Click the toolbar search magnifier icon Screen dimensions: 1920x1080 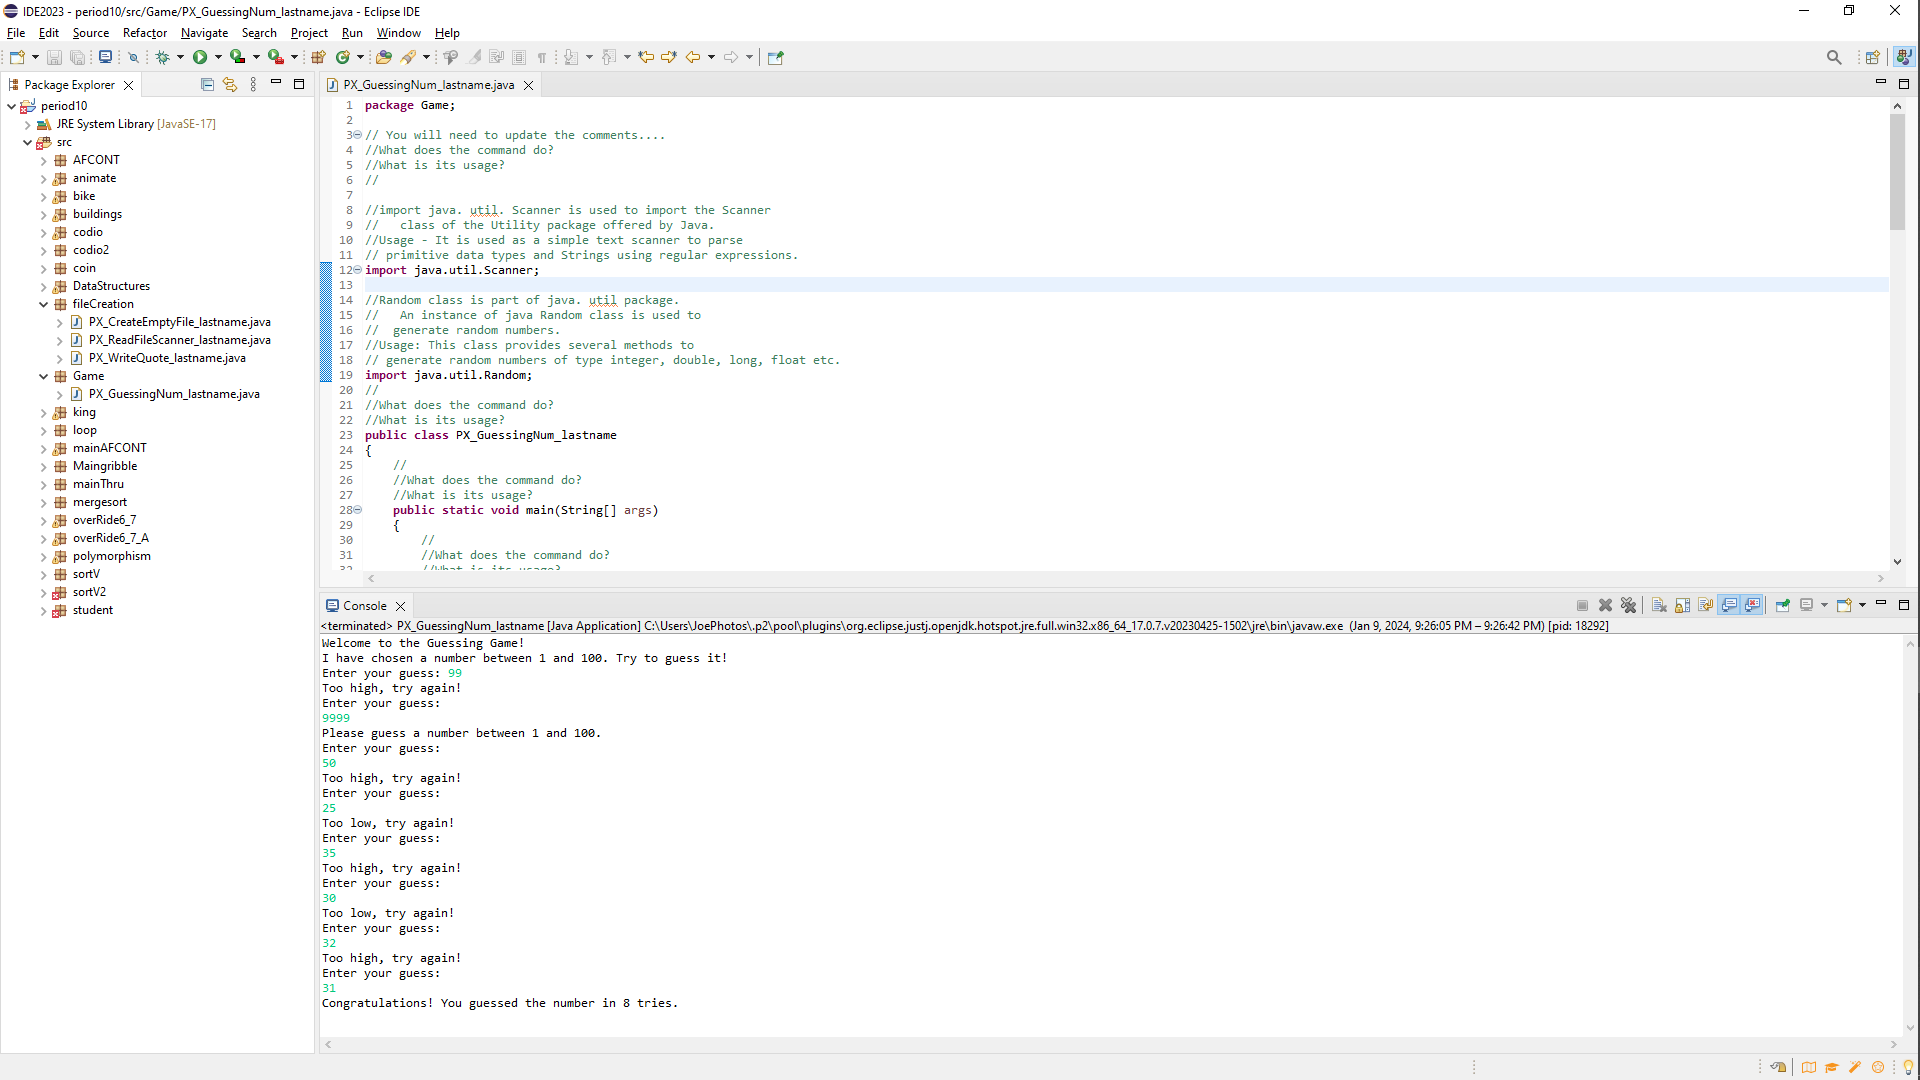1833,57
